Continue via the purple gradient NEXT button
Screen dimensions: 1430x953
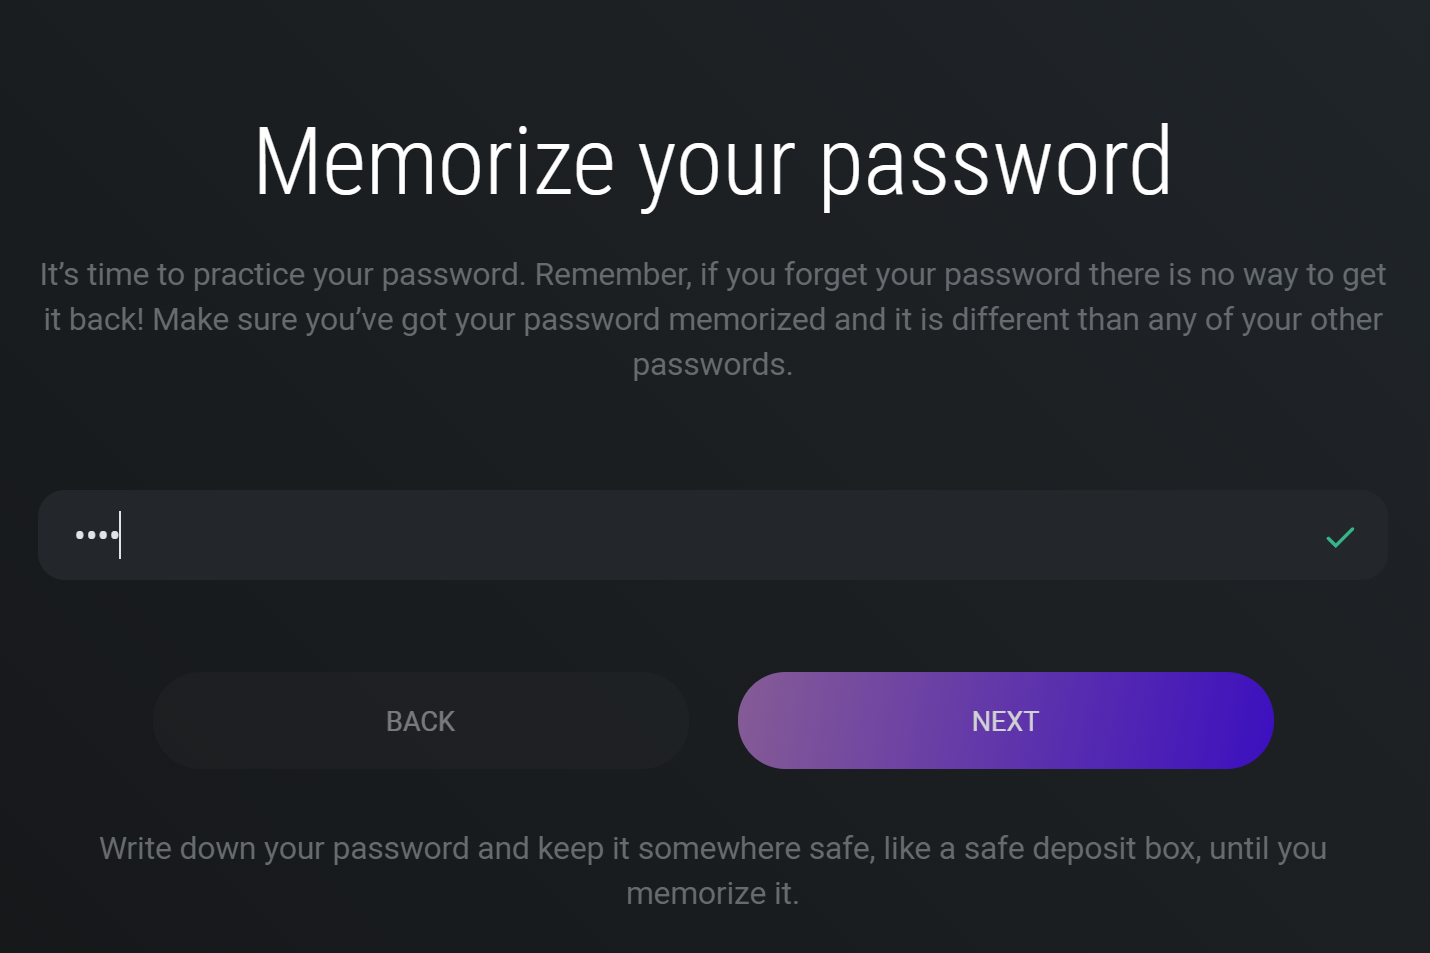click(1005, 721)
